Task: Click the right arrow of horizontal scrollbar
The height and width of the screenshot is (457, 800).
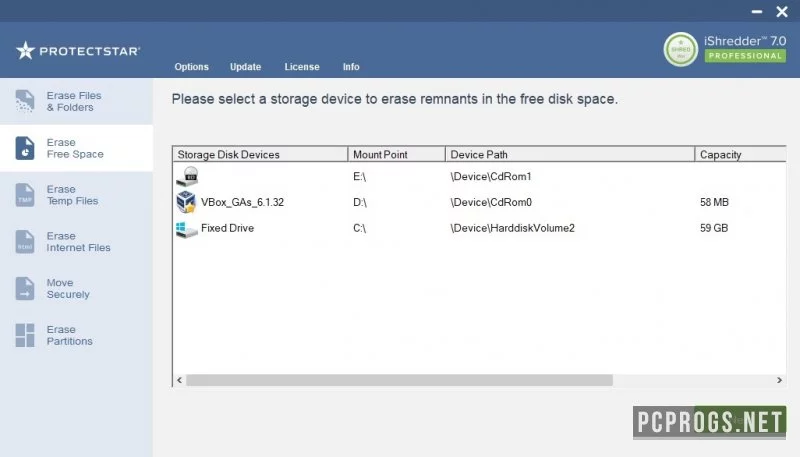Action: point(779,380)
